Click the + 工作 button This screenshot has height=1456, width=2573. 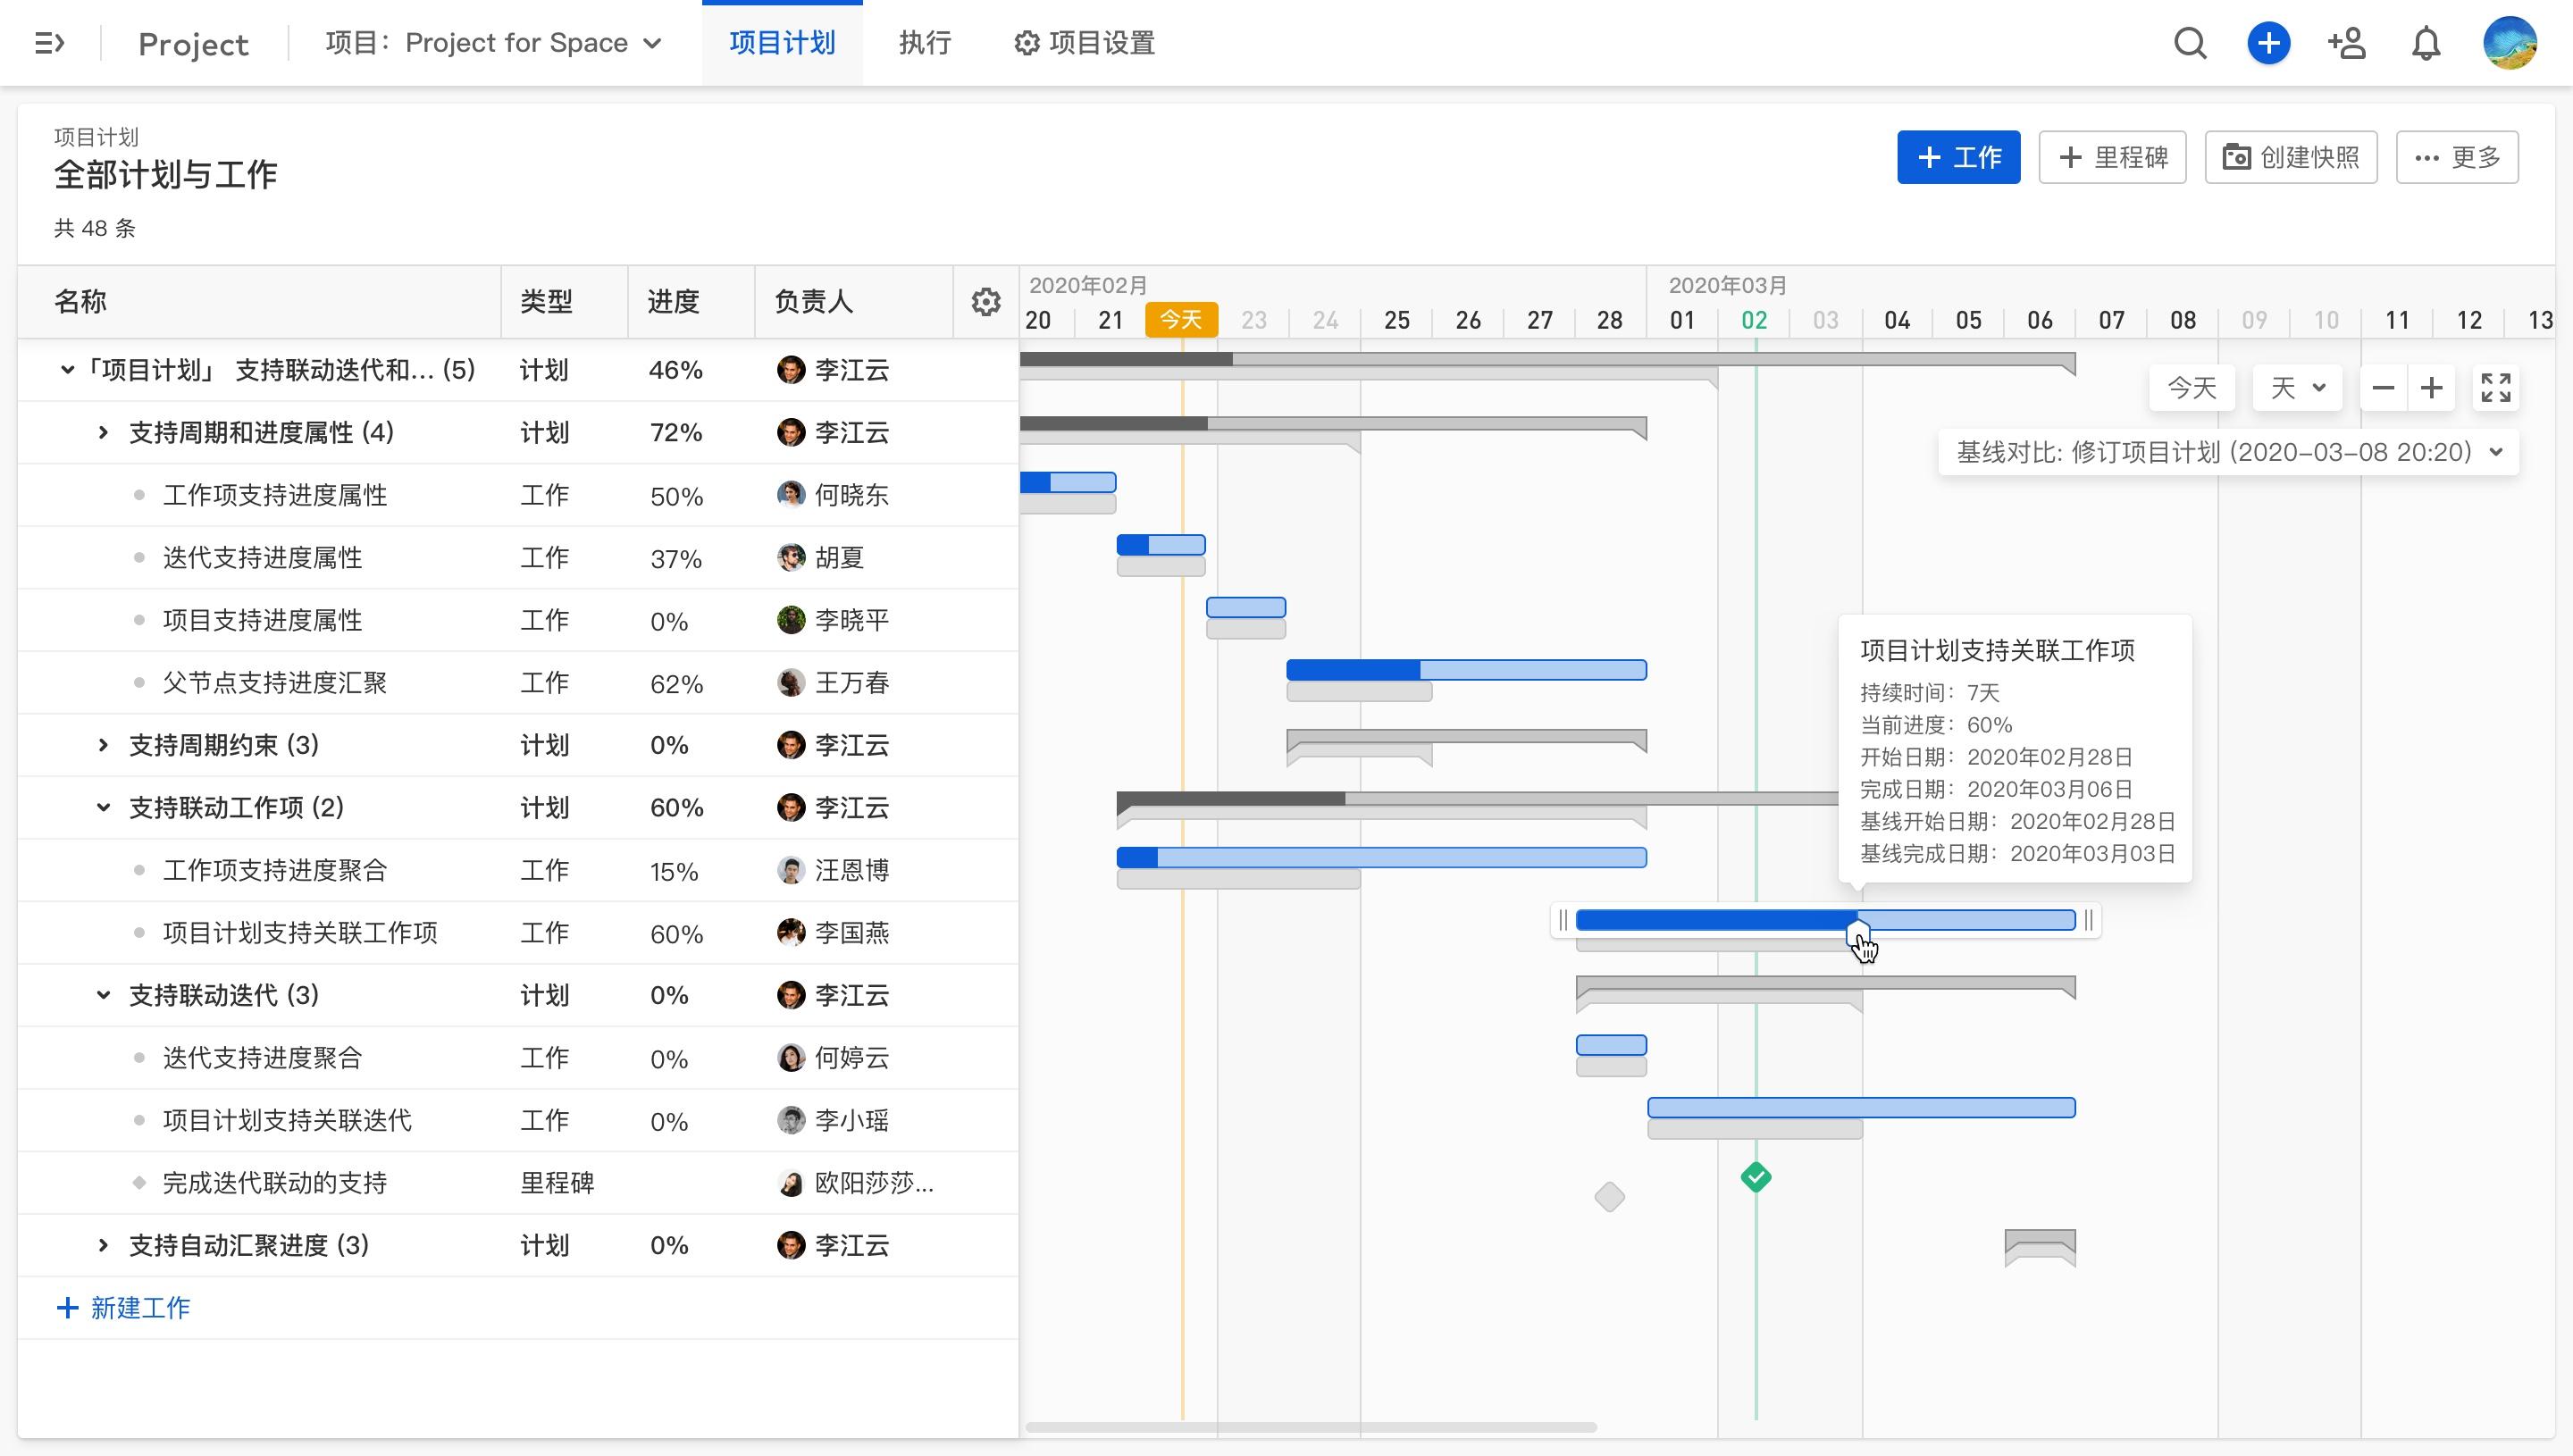click(1958, 157)
